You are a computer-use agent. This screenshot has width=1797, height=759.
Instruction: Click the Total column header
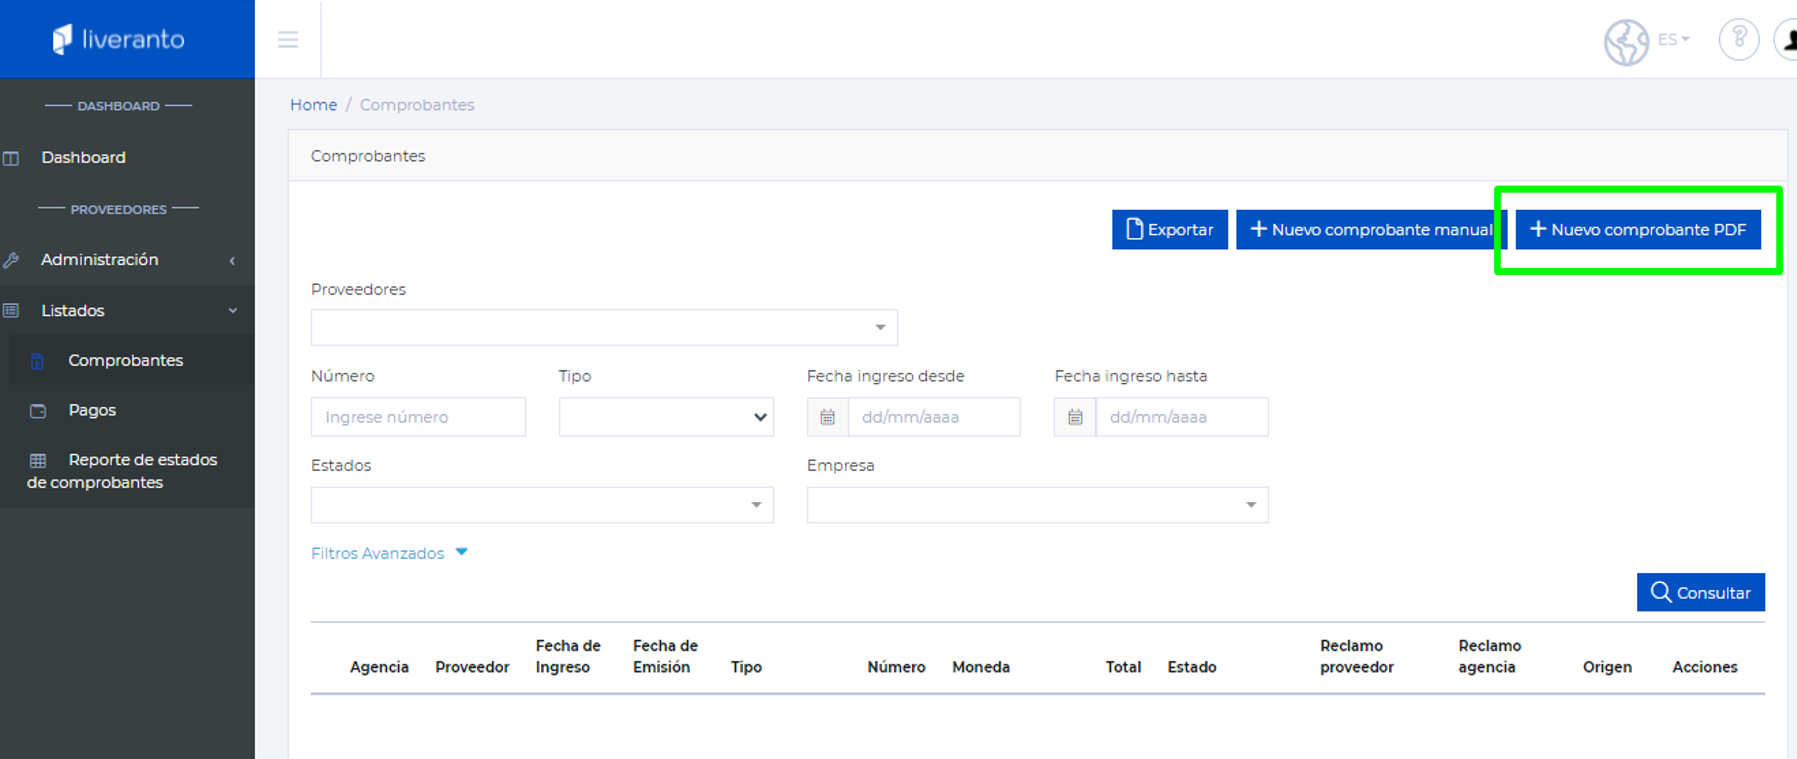tap(1123, 667)
